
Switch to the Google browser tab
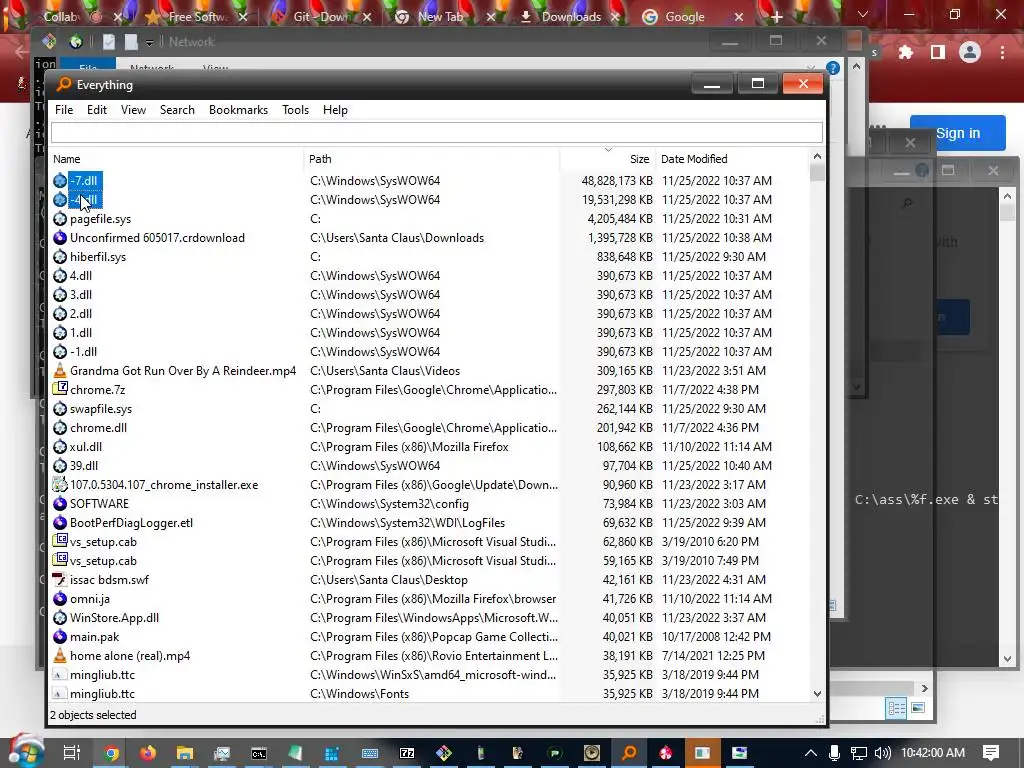682,17
